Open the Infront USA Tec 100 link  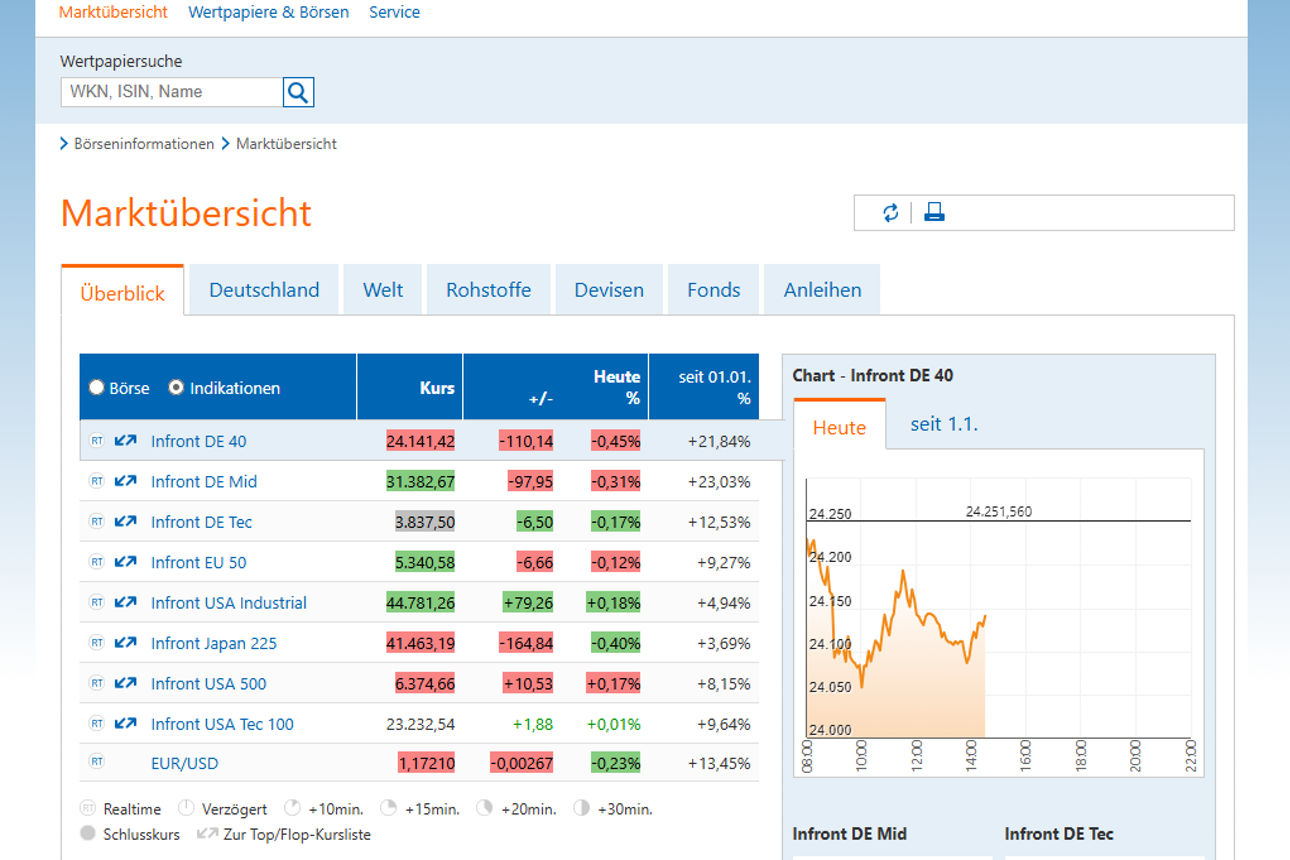click(x=222, y=724)
